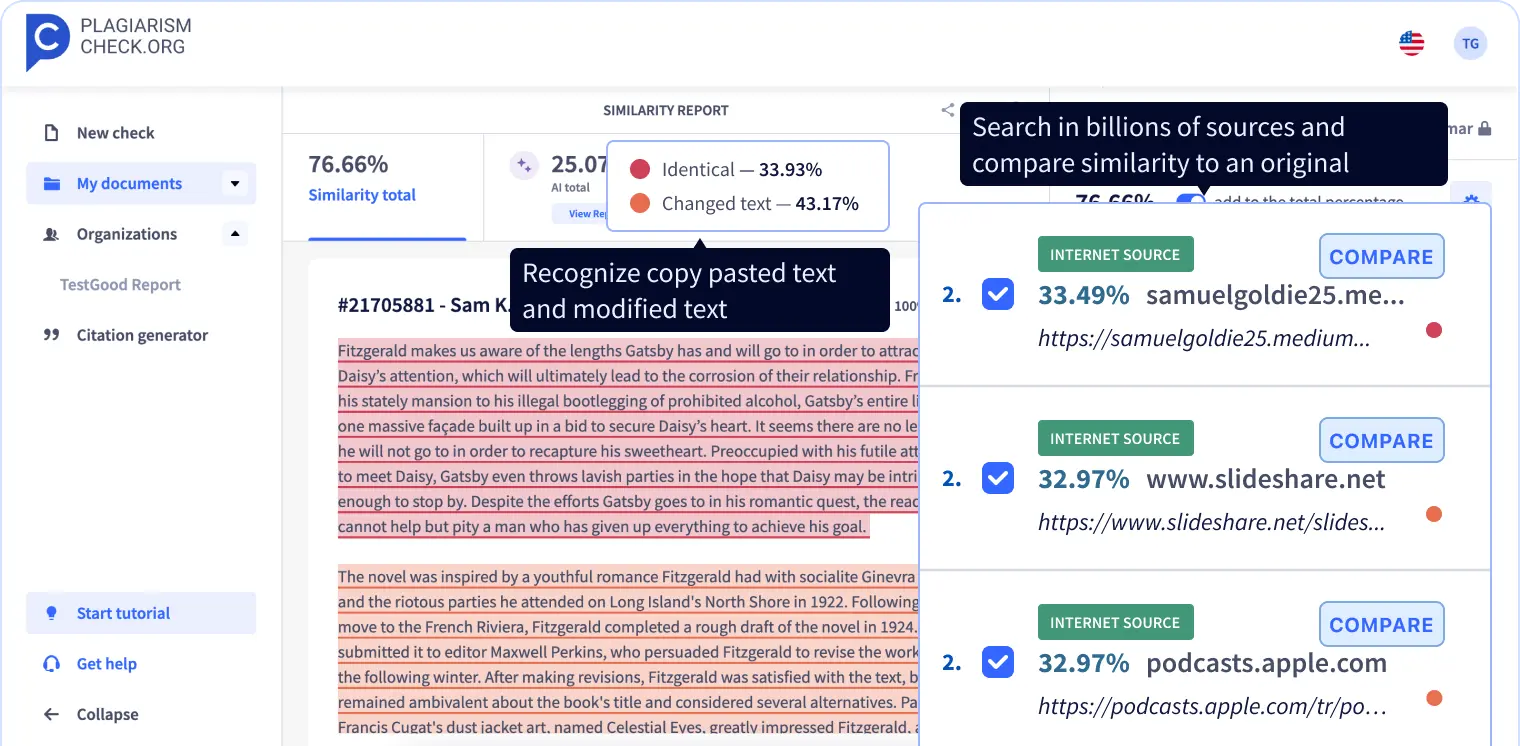Click the PlagiarismCheck.org logo

tap(107, 42)
